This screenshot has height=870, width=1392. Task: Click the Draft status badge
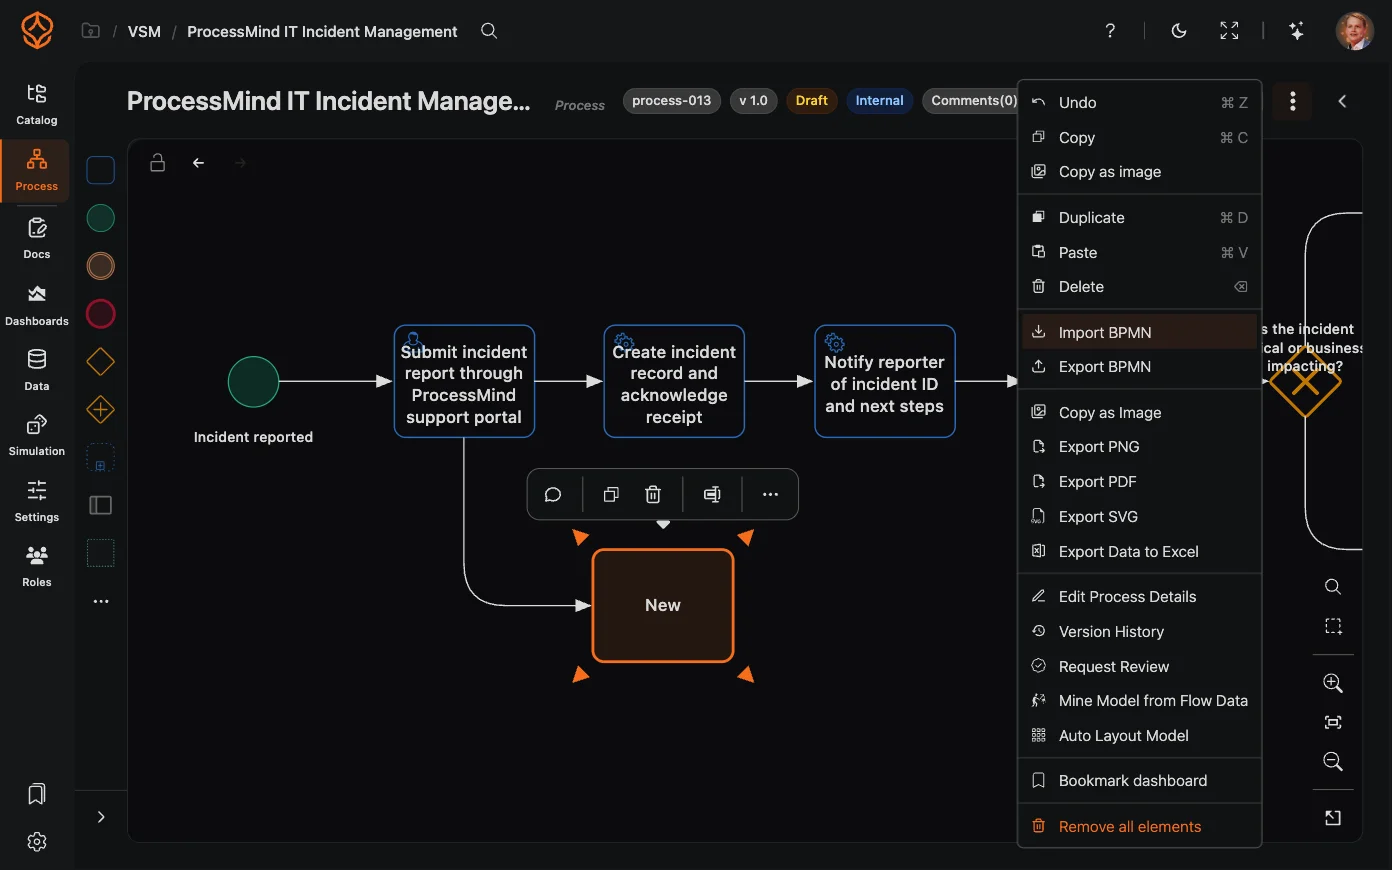(812, 101)
